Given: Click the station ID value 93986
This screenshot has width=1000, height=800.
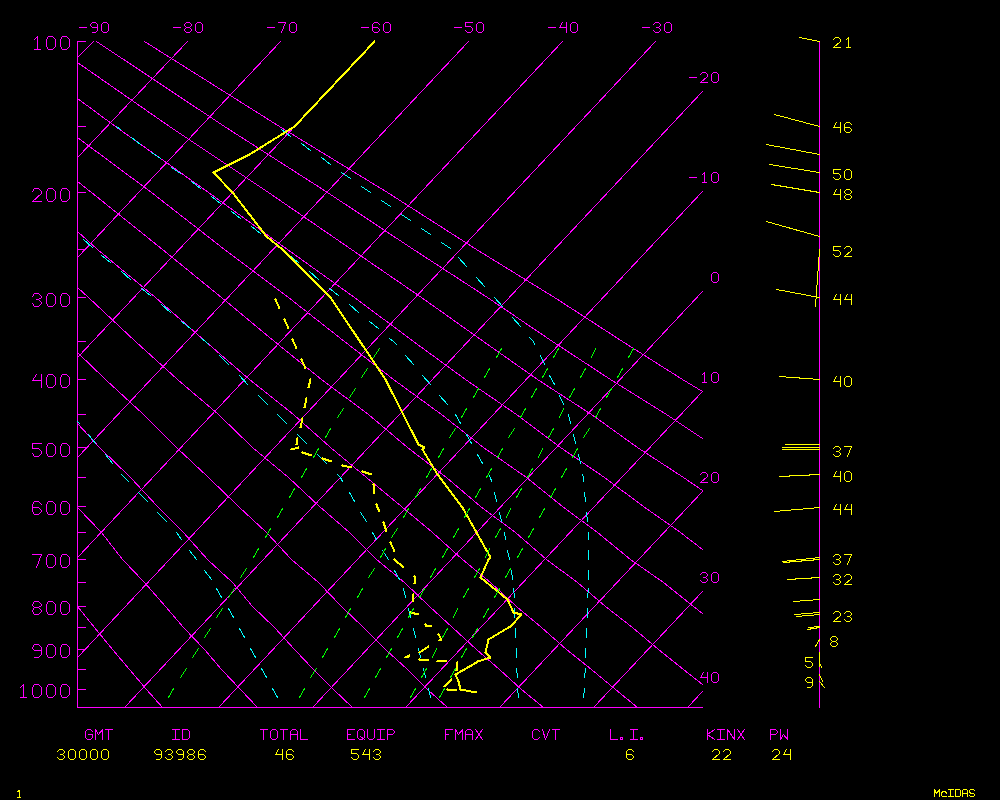Looking at the screenshot, I should point(180,755).
